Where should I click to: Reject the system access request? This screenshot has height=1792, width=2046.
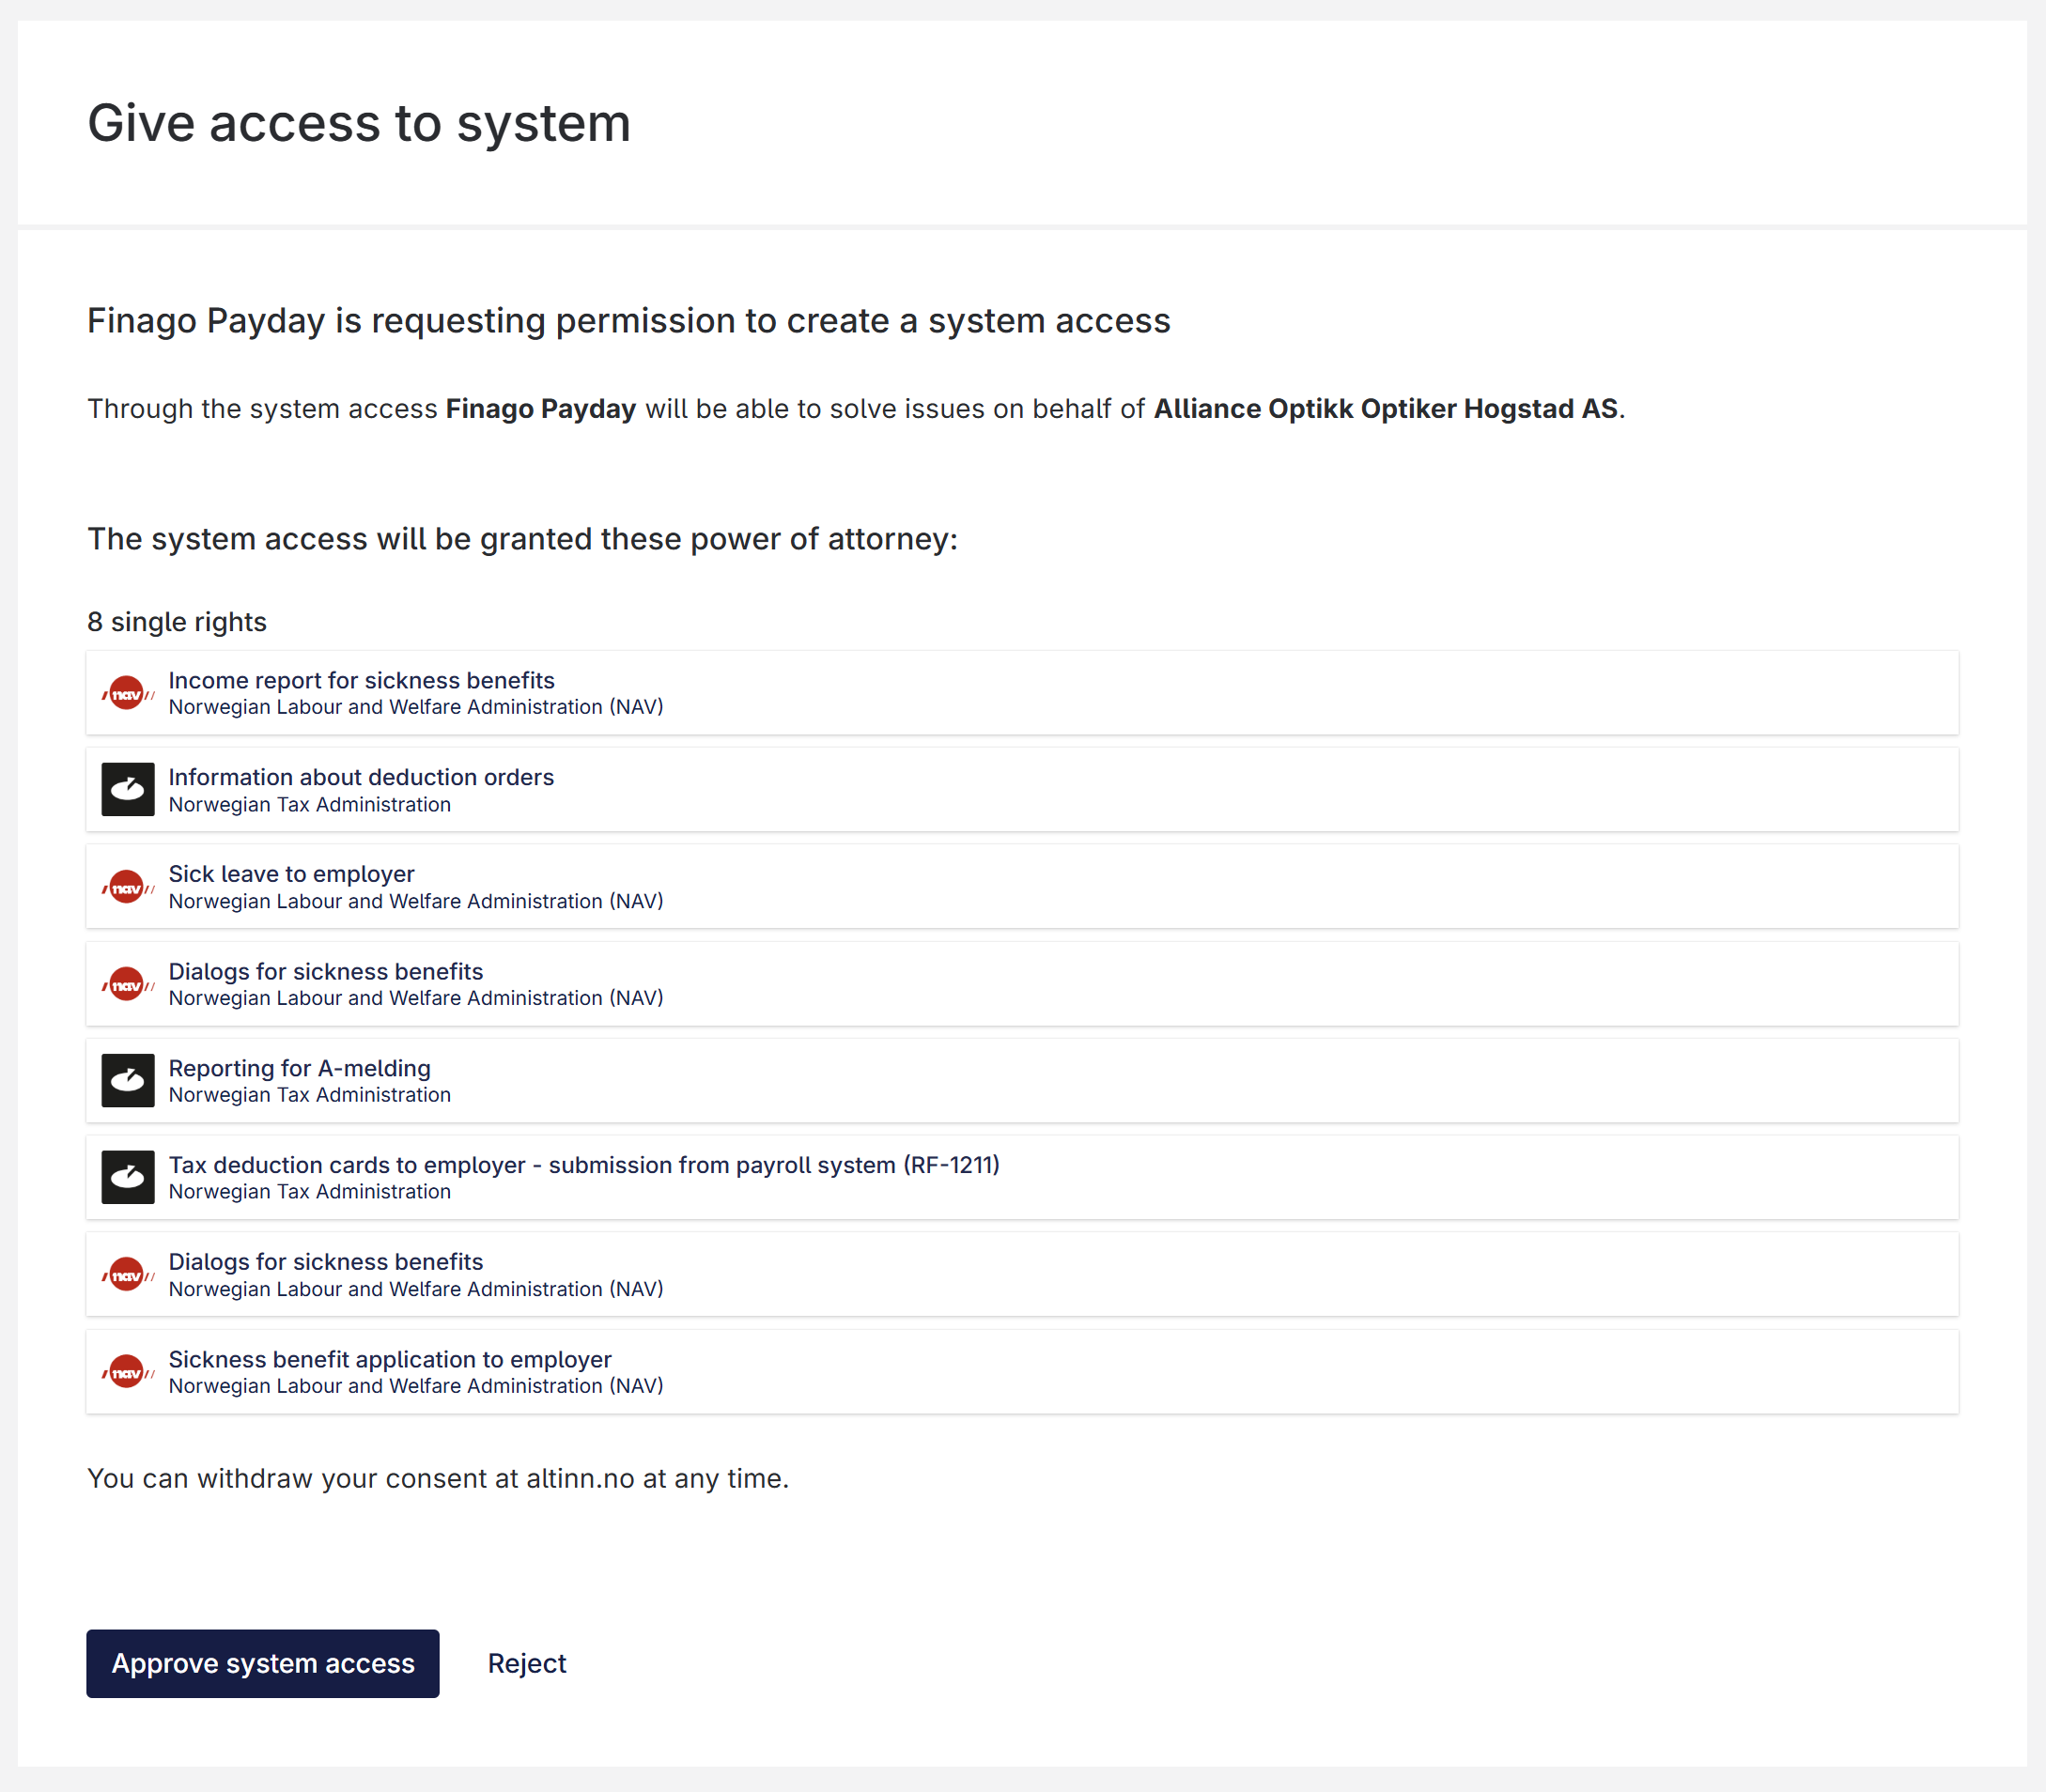526,1663
